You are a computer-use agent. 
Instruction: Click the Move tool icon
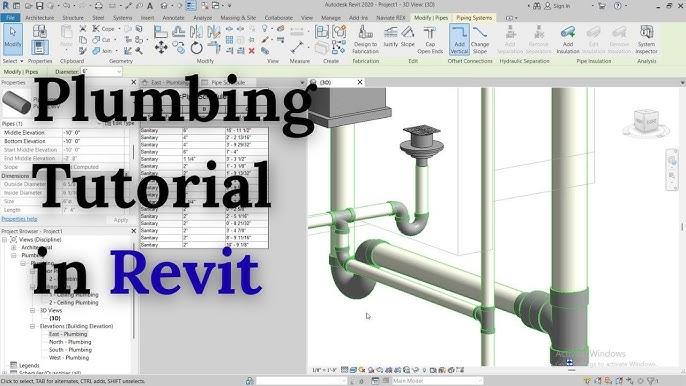161,47
